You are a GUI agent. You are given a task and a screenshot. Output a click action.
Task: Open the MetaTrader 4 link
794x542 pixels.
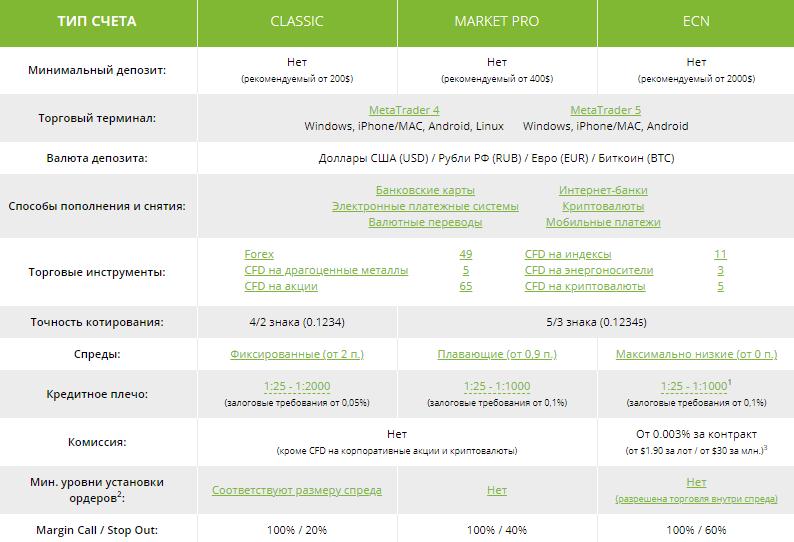[x=404, y=110]
